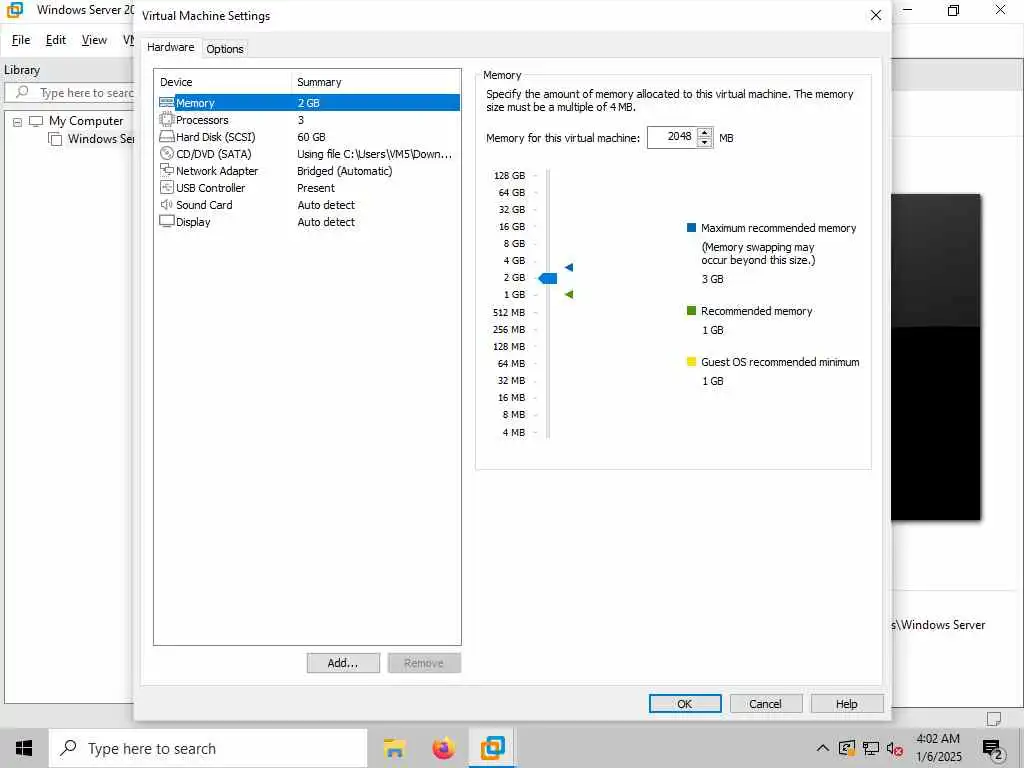Open the Windows Start menu
This screenshot has height=768, width=1024.
[x=24, y=748]
